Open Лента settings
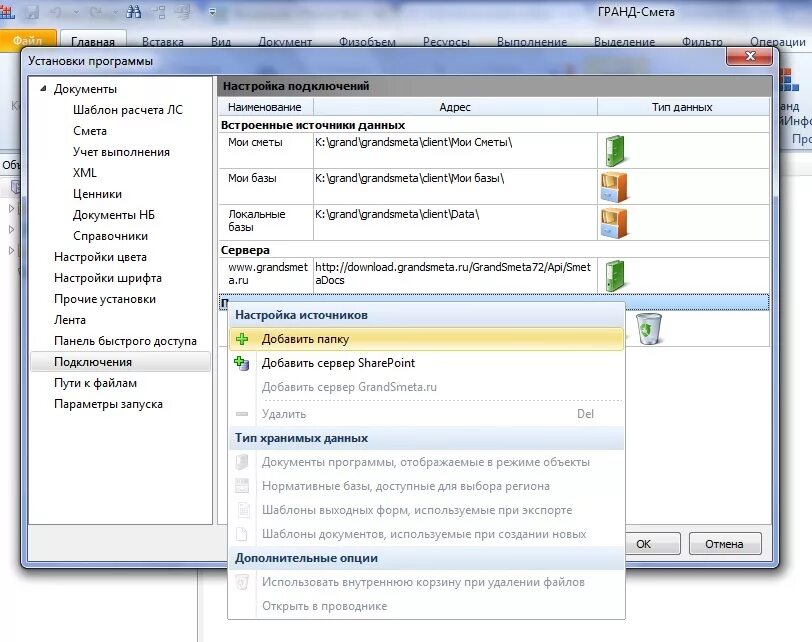Viewport: 812px width, 642px height. click(x=69, y=320)
